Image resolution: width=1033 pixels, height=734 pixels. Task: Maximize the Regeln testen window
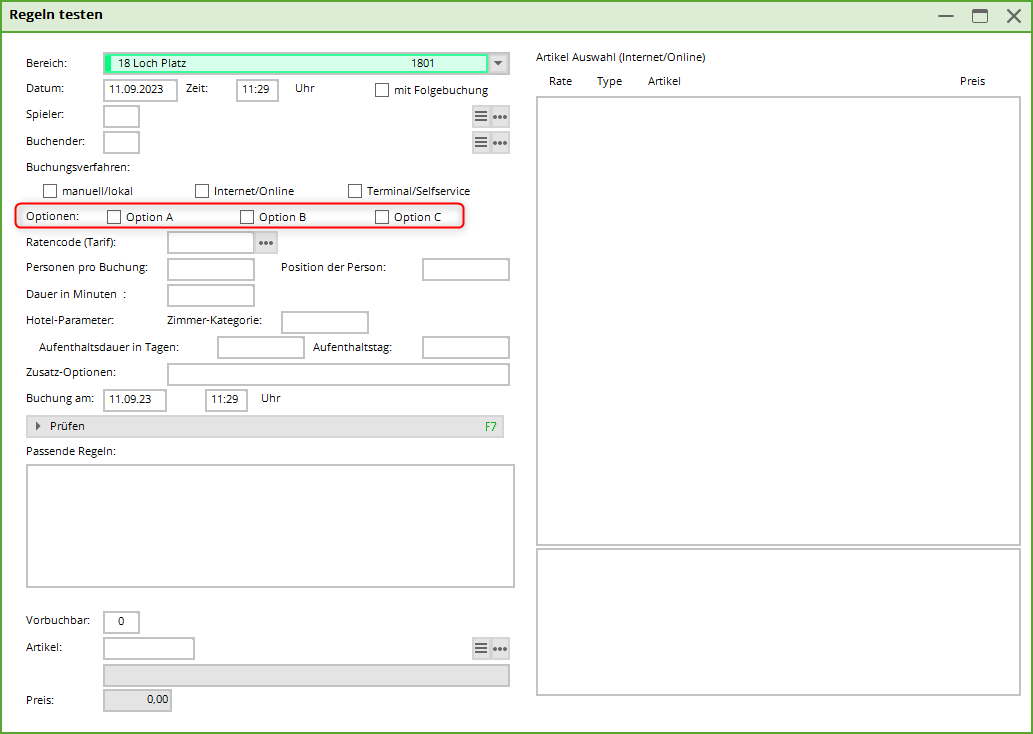[980, 16]
